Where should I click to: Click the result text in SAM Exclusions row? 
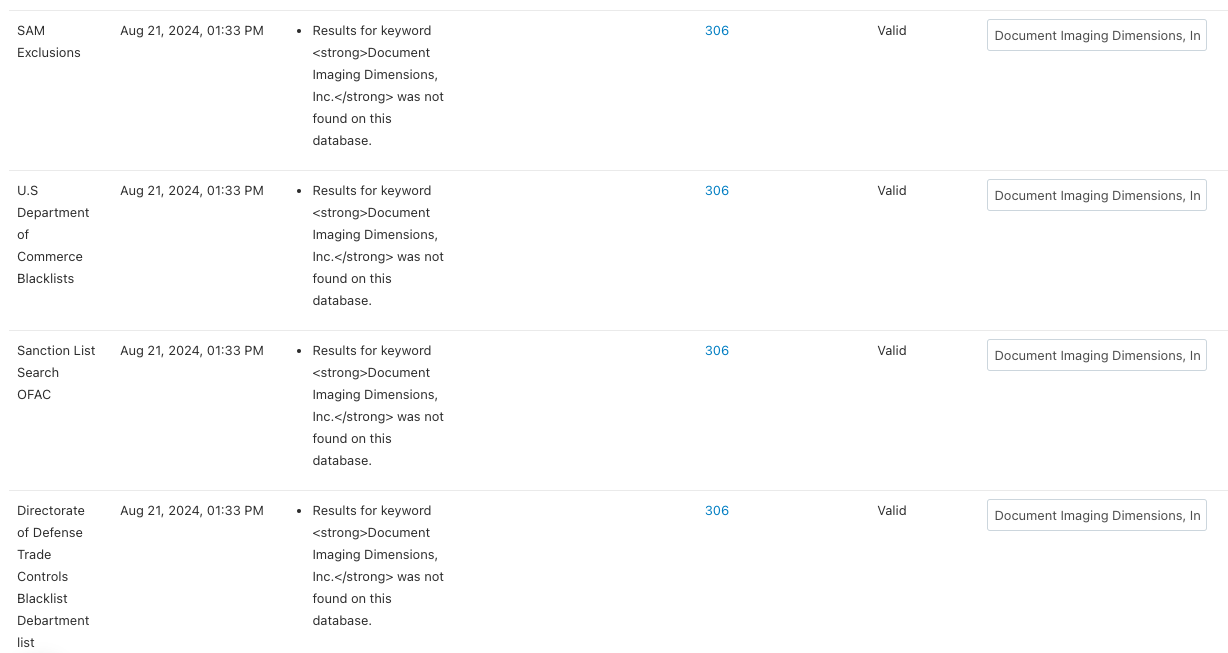378,86
